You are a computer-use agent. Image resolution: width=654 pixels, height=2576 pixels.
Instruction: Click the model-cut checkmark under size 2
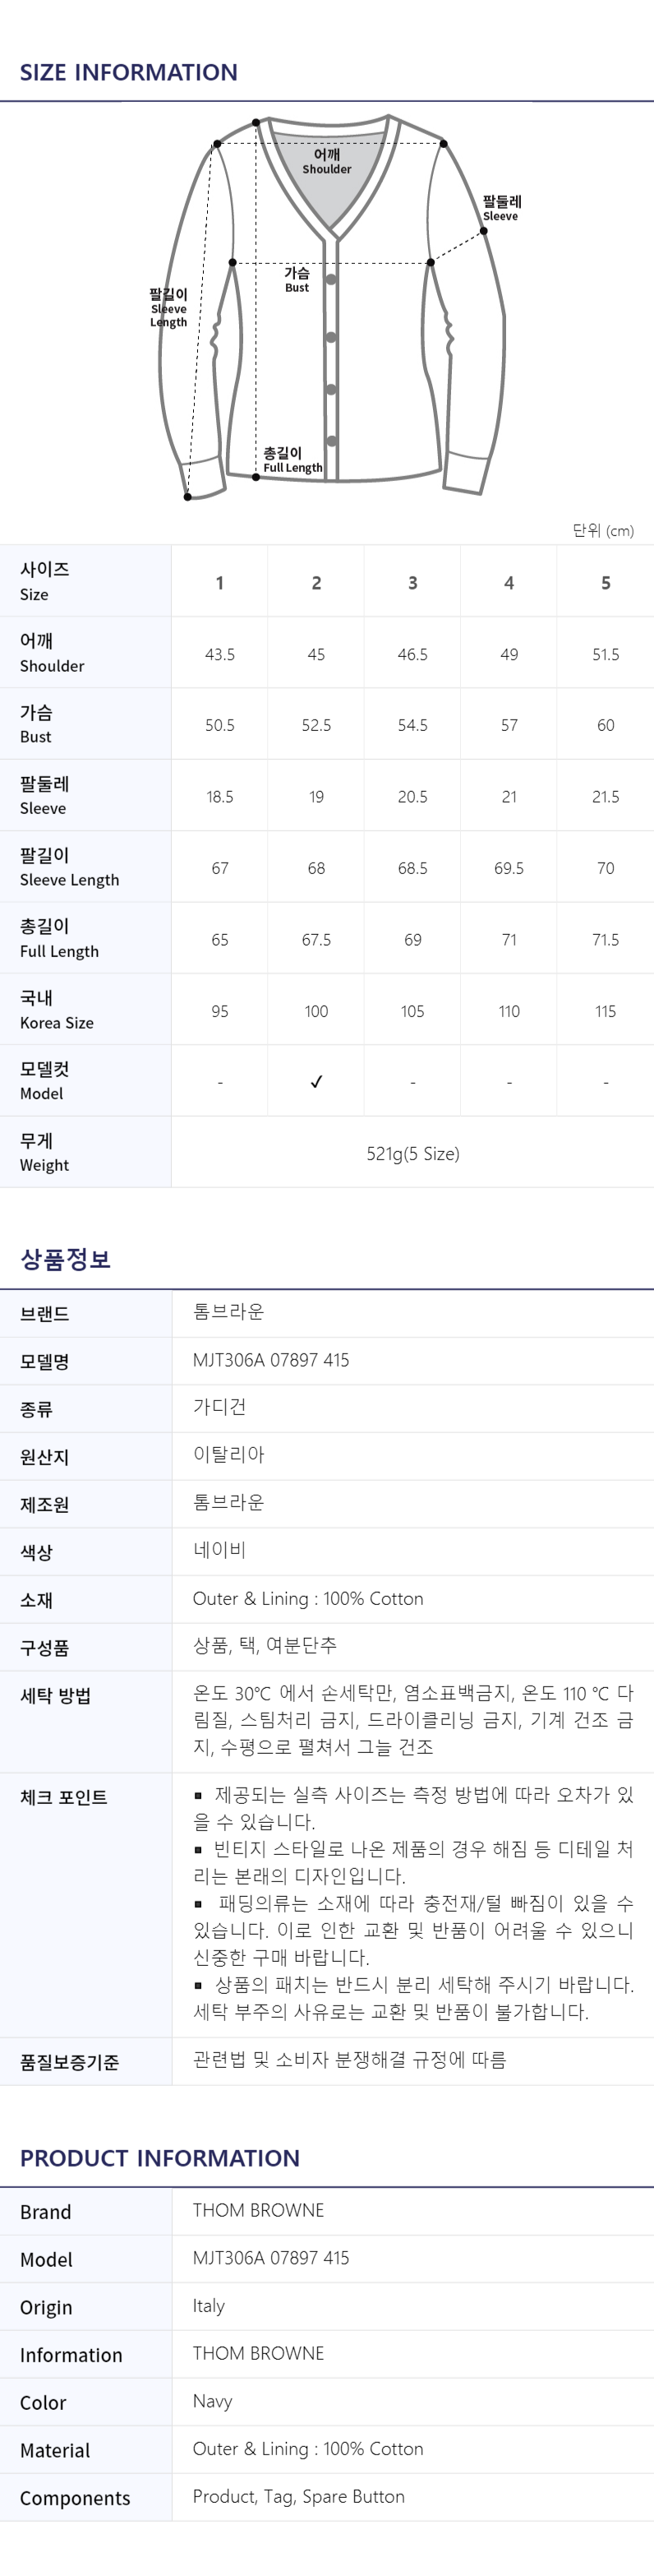pyautogui.click(x=316, y=1081)
